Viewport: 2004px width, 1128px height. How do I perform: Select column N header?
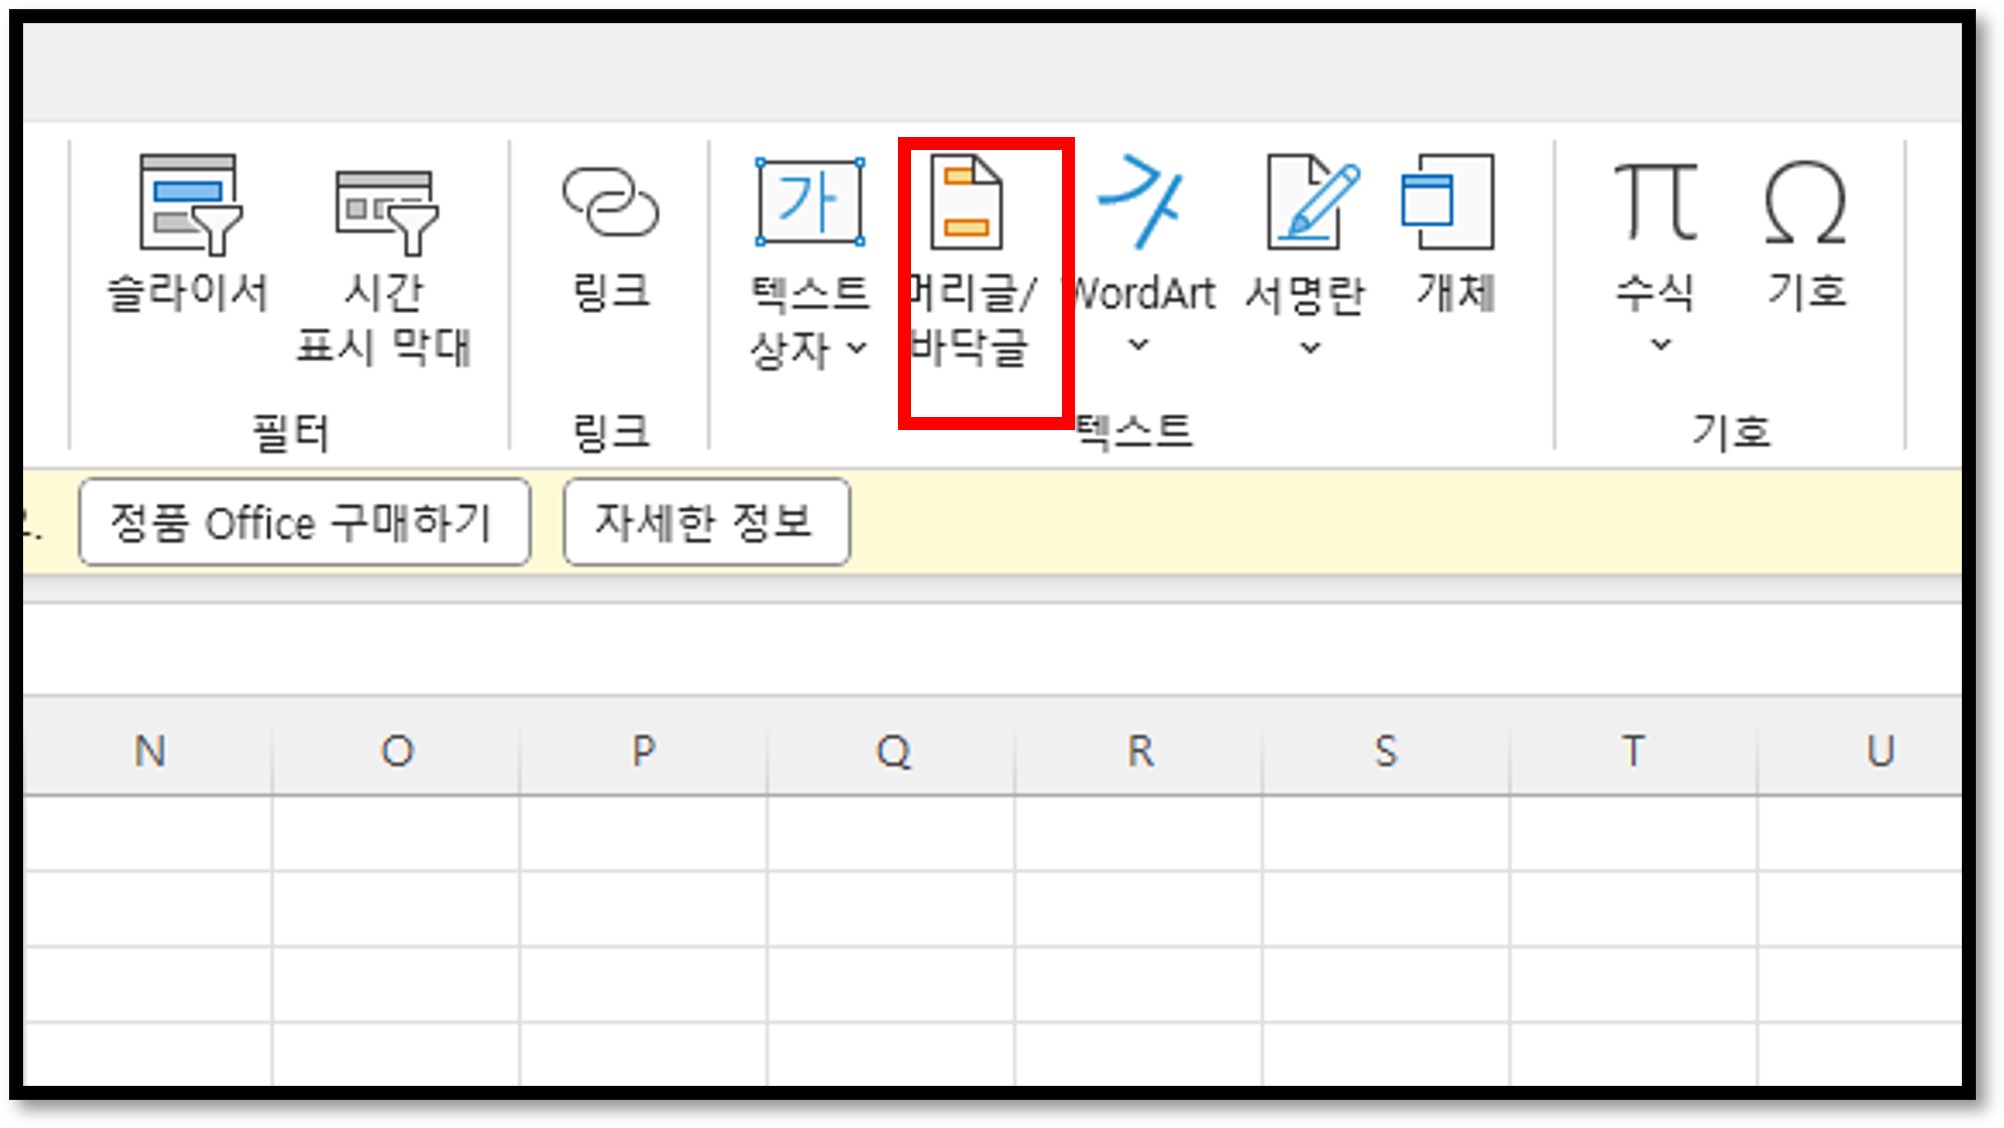point(149,750)
